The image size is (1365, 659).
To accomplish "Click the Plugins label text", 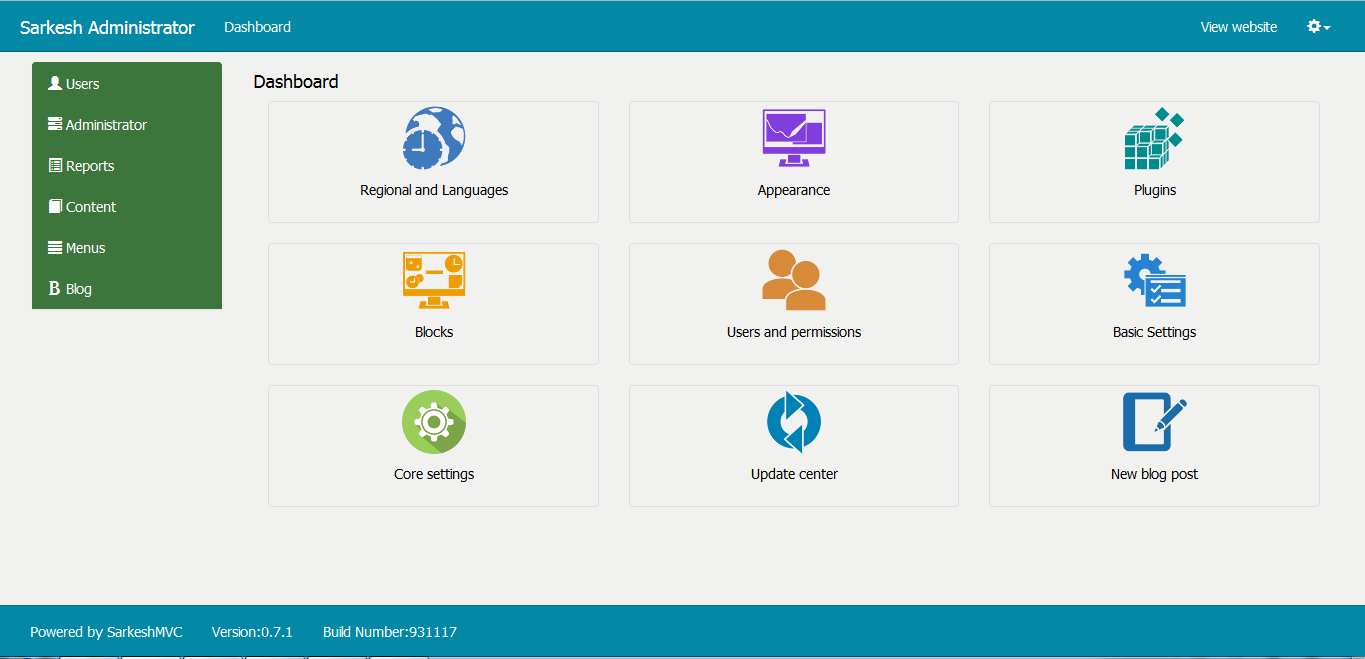I will pos(1155,190).
